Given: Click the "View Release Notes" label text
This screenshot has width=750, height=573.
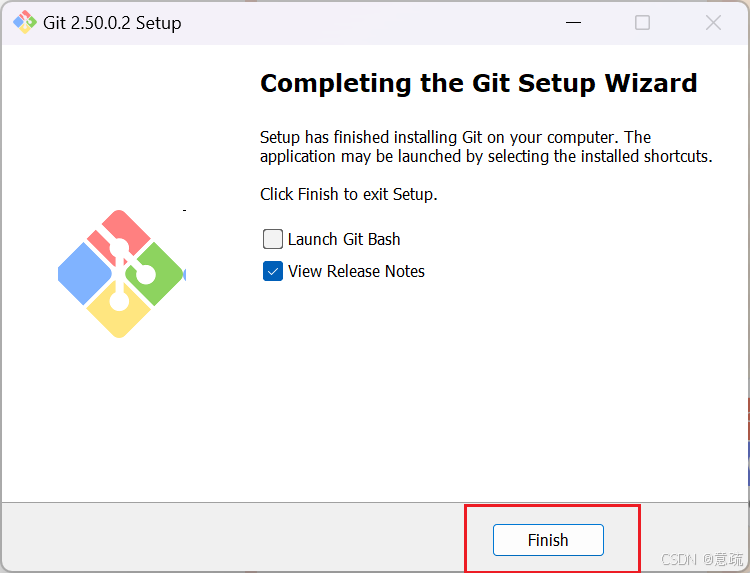Looking at the screenshot, I should [x=356, y=271].
